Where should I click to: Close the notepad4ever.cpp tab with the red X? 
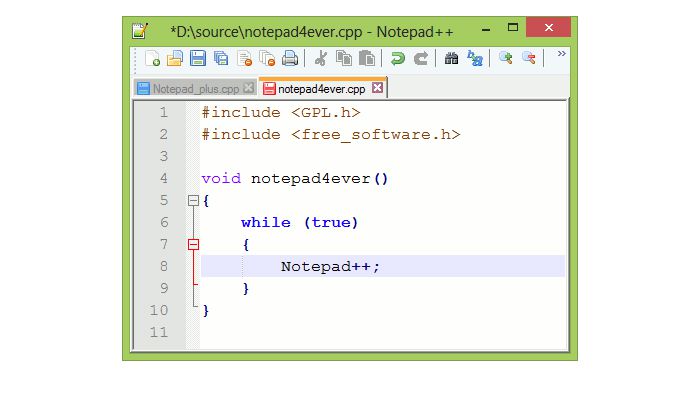377,87
